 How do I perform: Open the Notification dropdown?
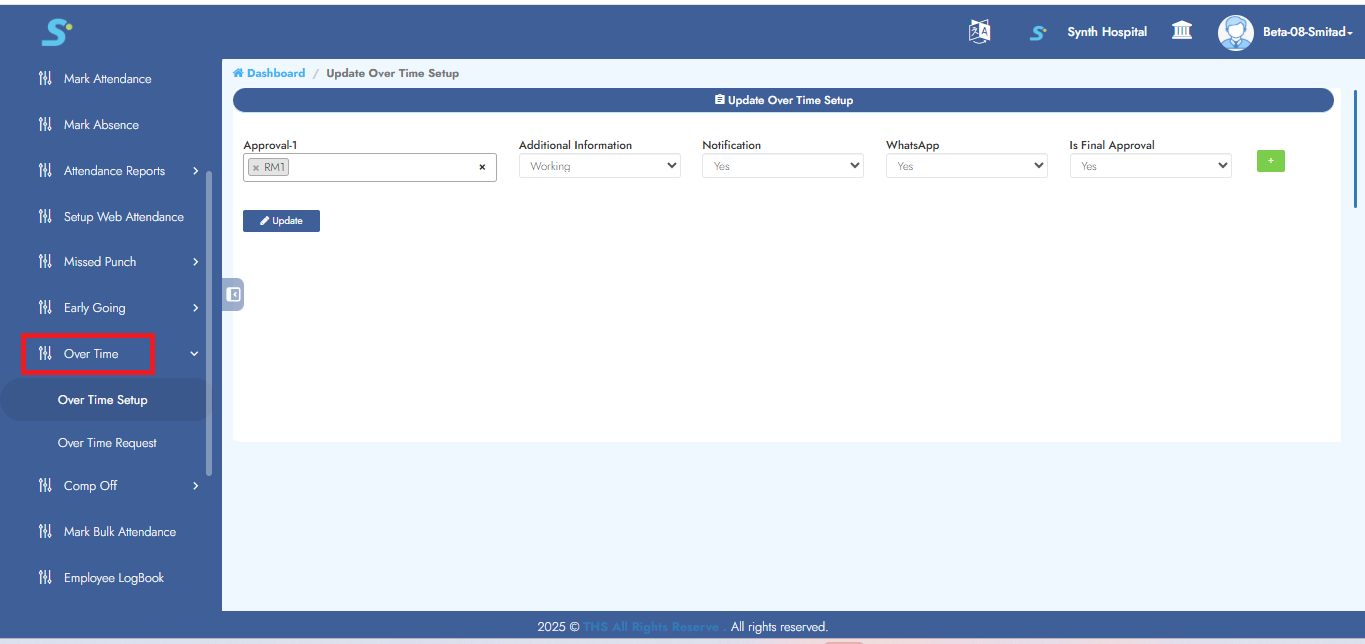tap(782, 167)
